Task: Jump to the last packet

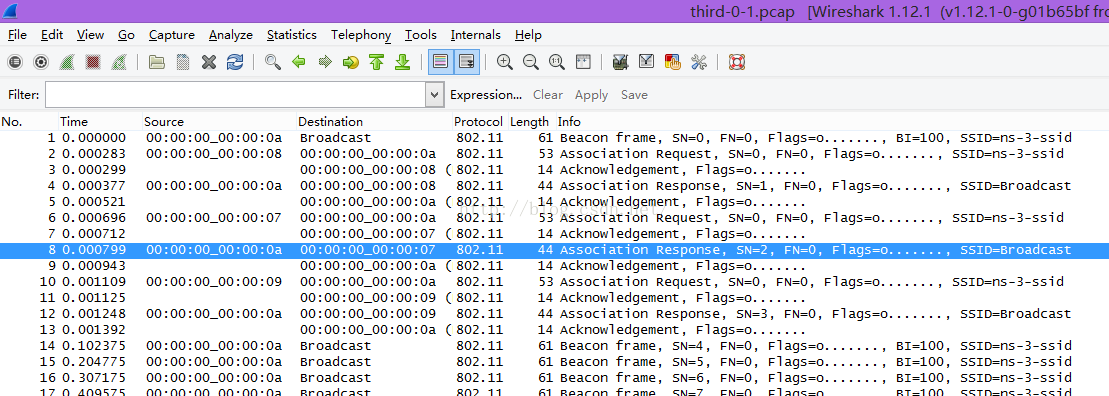Action: point(402,62)
